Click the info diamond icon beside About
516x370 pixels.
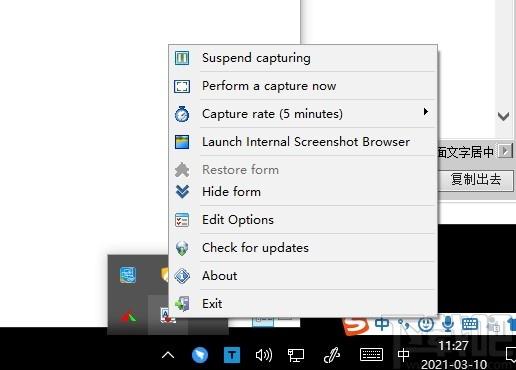[x=182, y=276]
